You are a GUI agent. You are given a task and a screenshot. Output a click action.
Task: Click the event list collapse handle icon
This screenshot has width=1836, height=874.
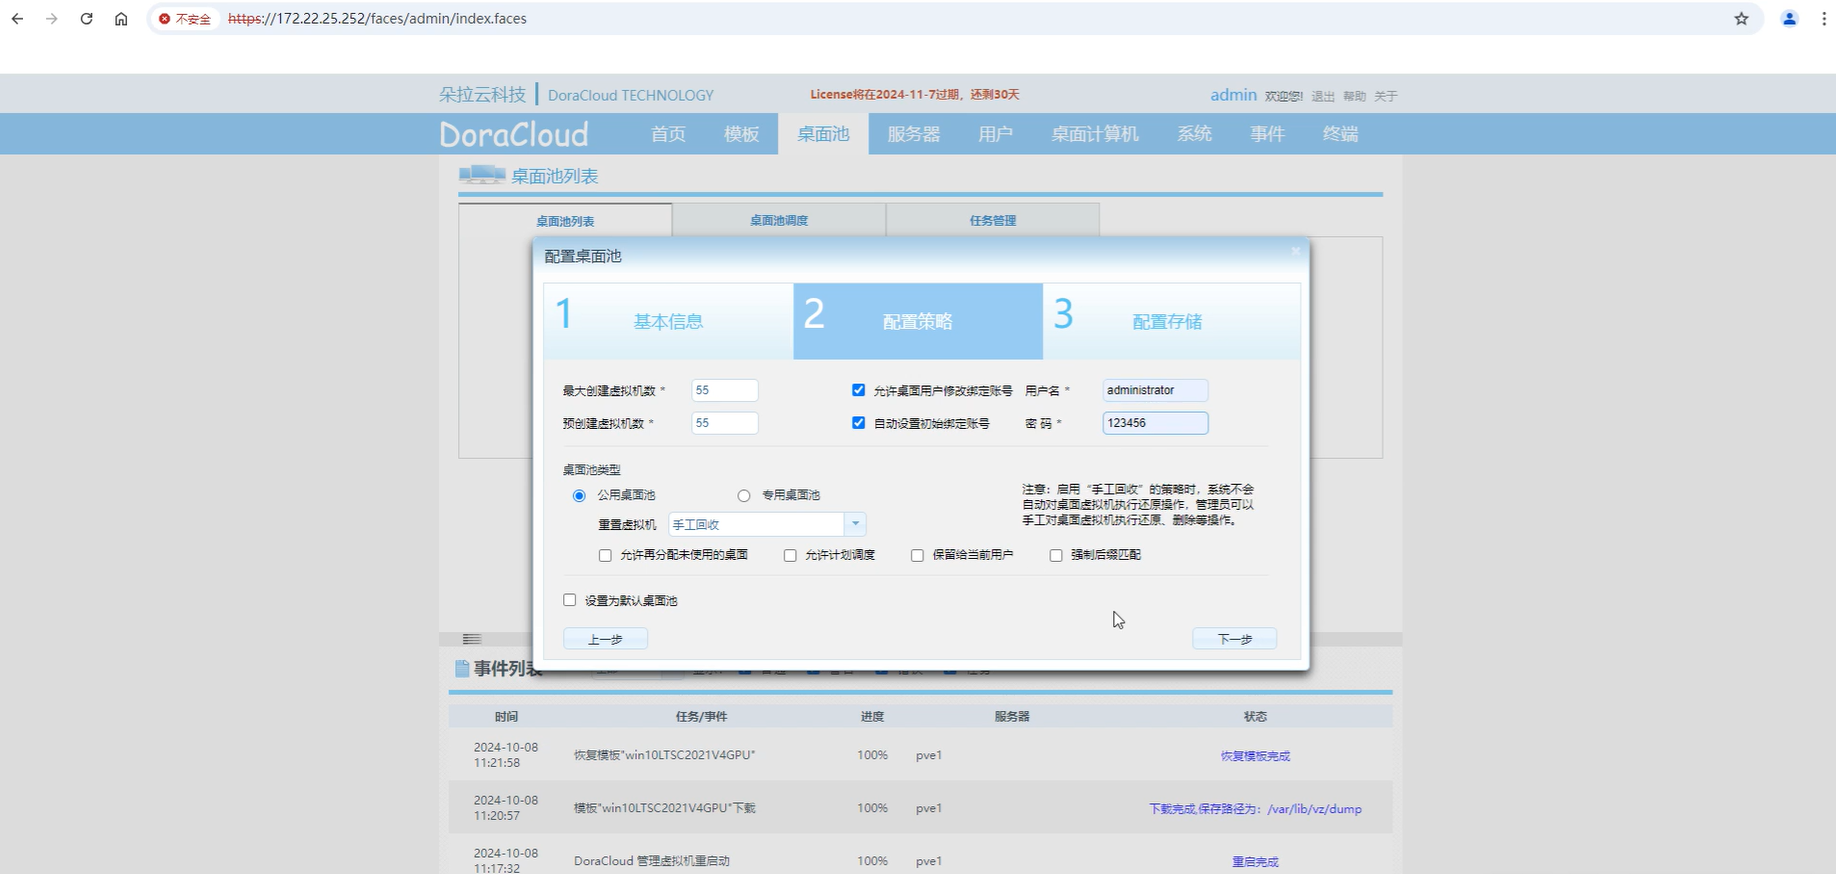pyautogui.click(x=472, y=639)
